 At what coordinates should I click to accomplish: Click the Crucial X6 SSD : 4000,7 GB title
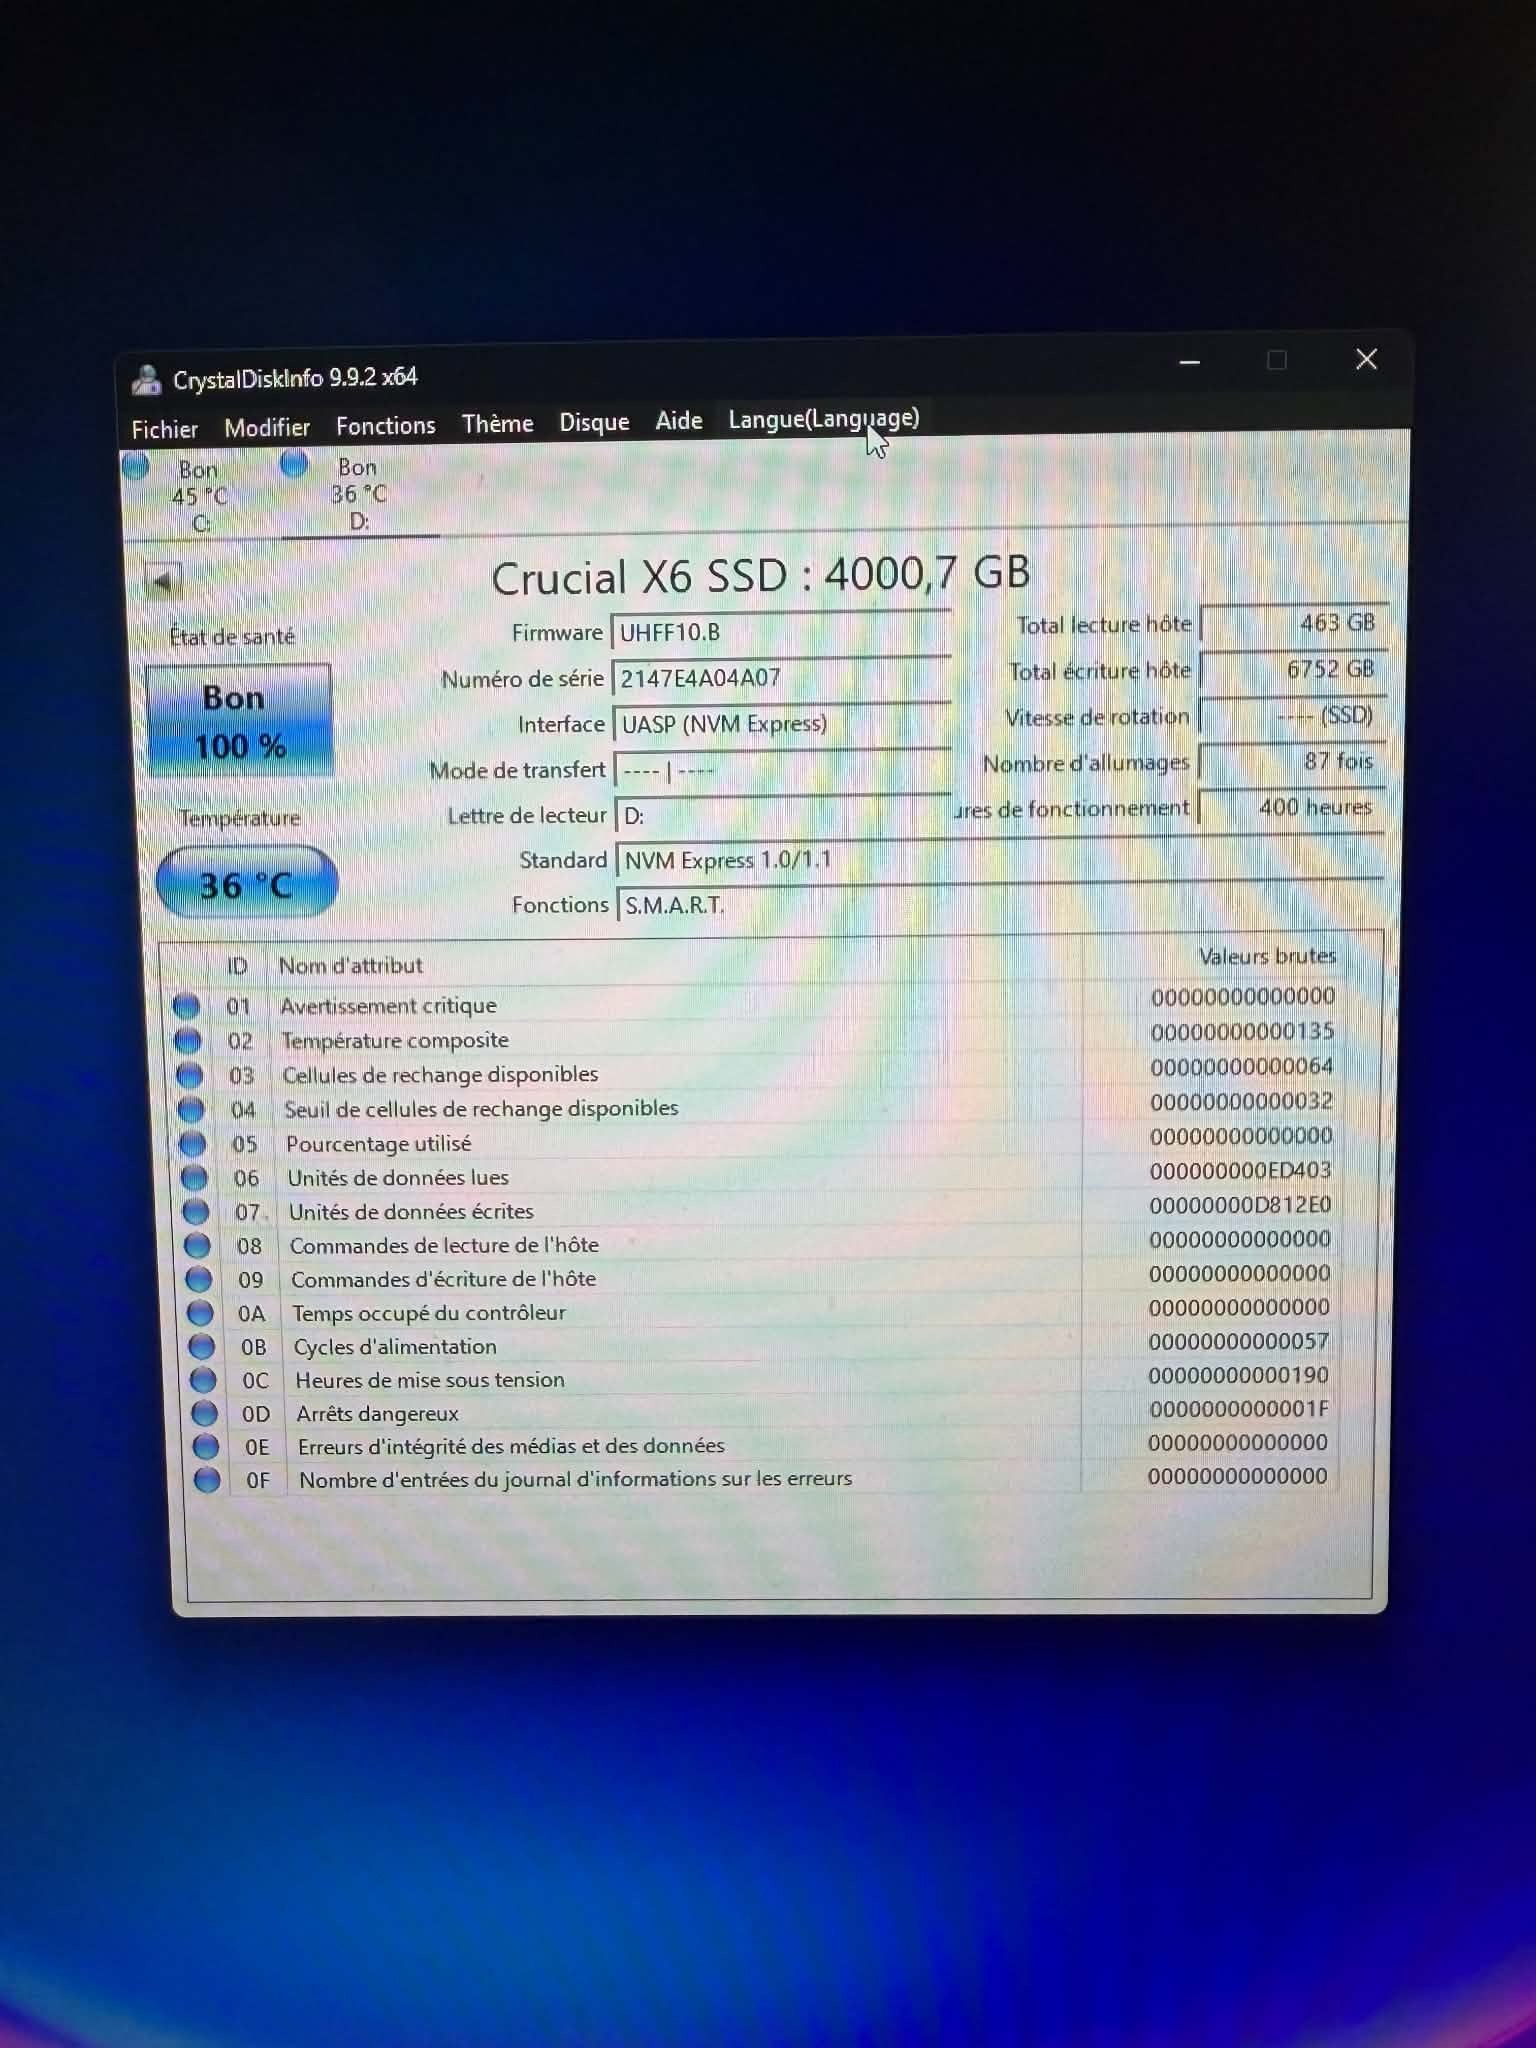coord(761,575)
